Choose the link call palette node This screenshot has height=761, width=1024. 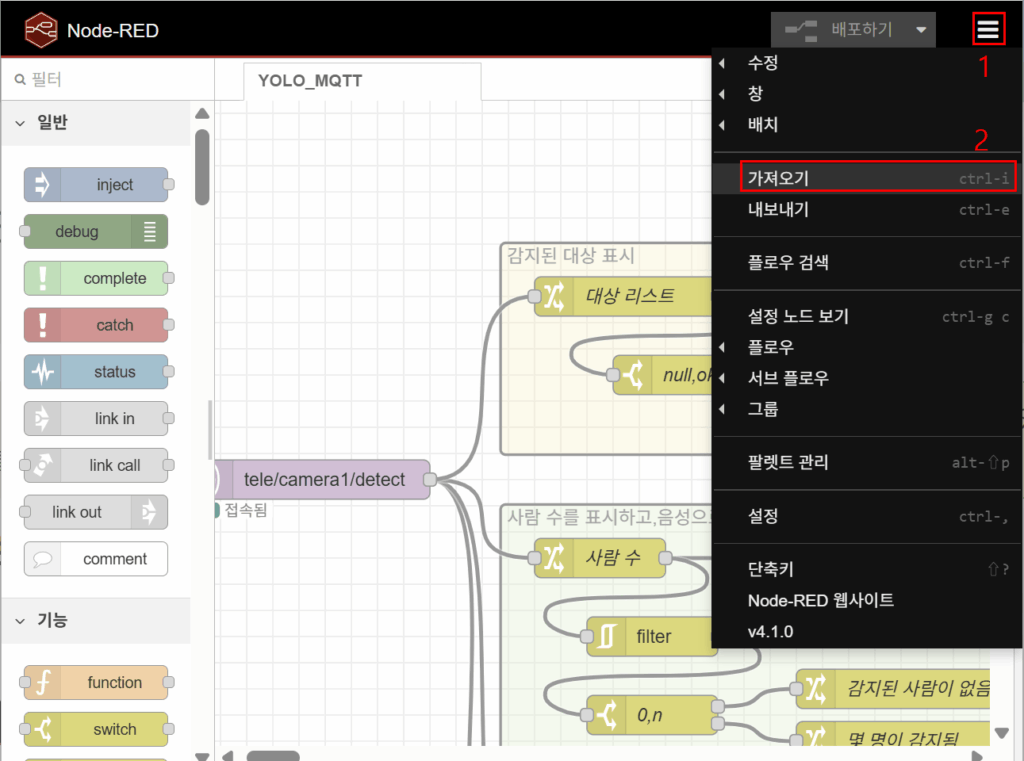click(x=96, y=465)
